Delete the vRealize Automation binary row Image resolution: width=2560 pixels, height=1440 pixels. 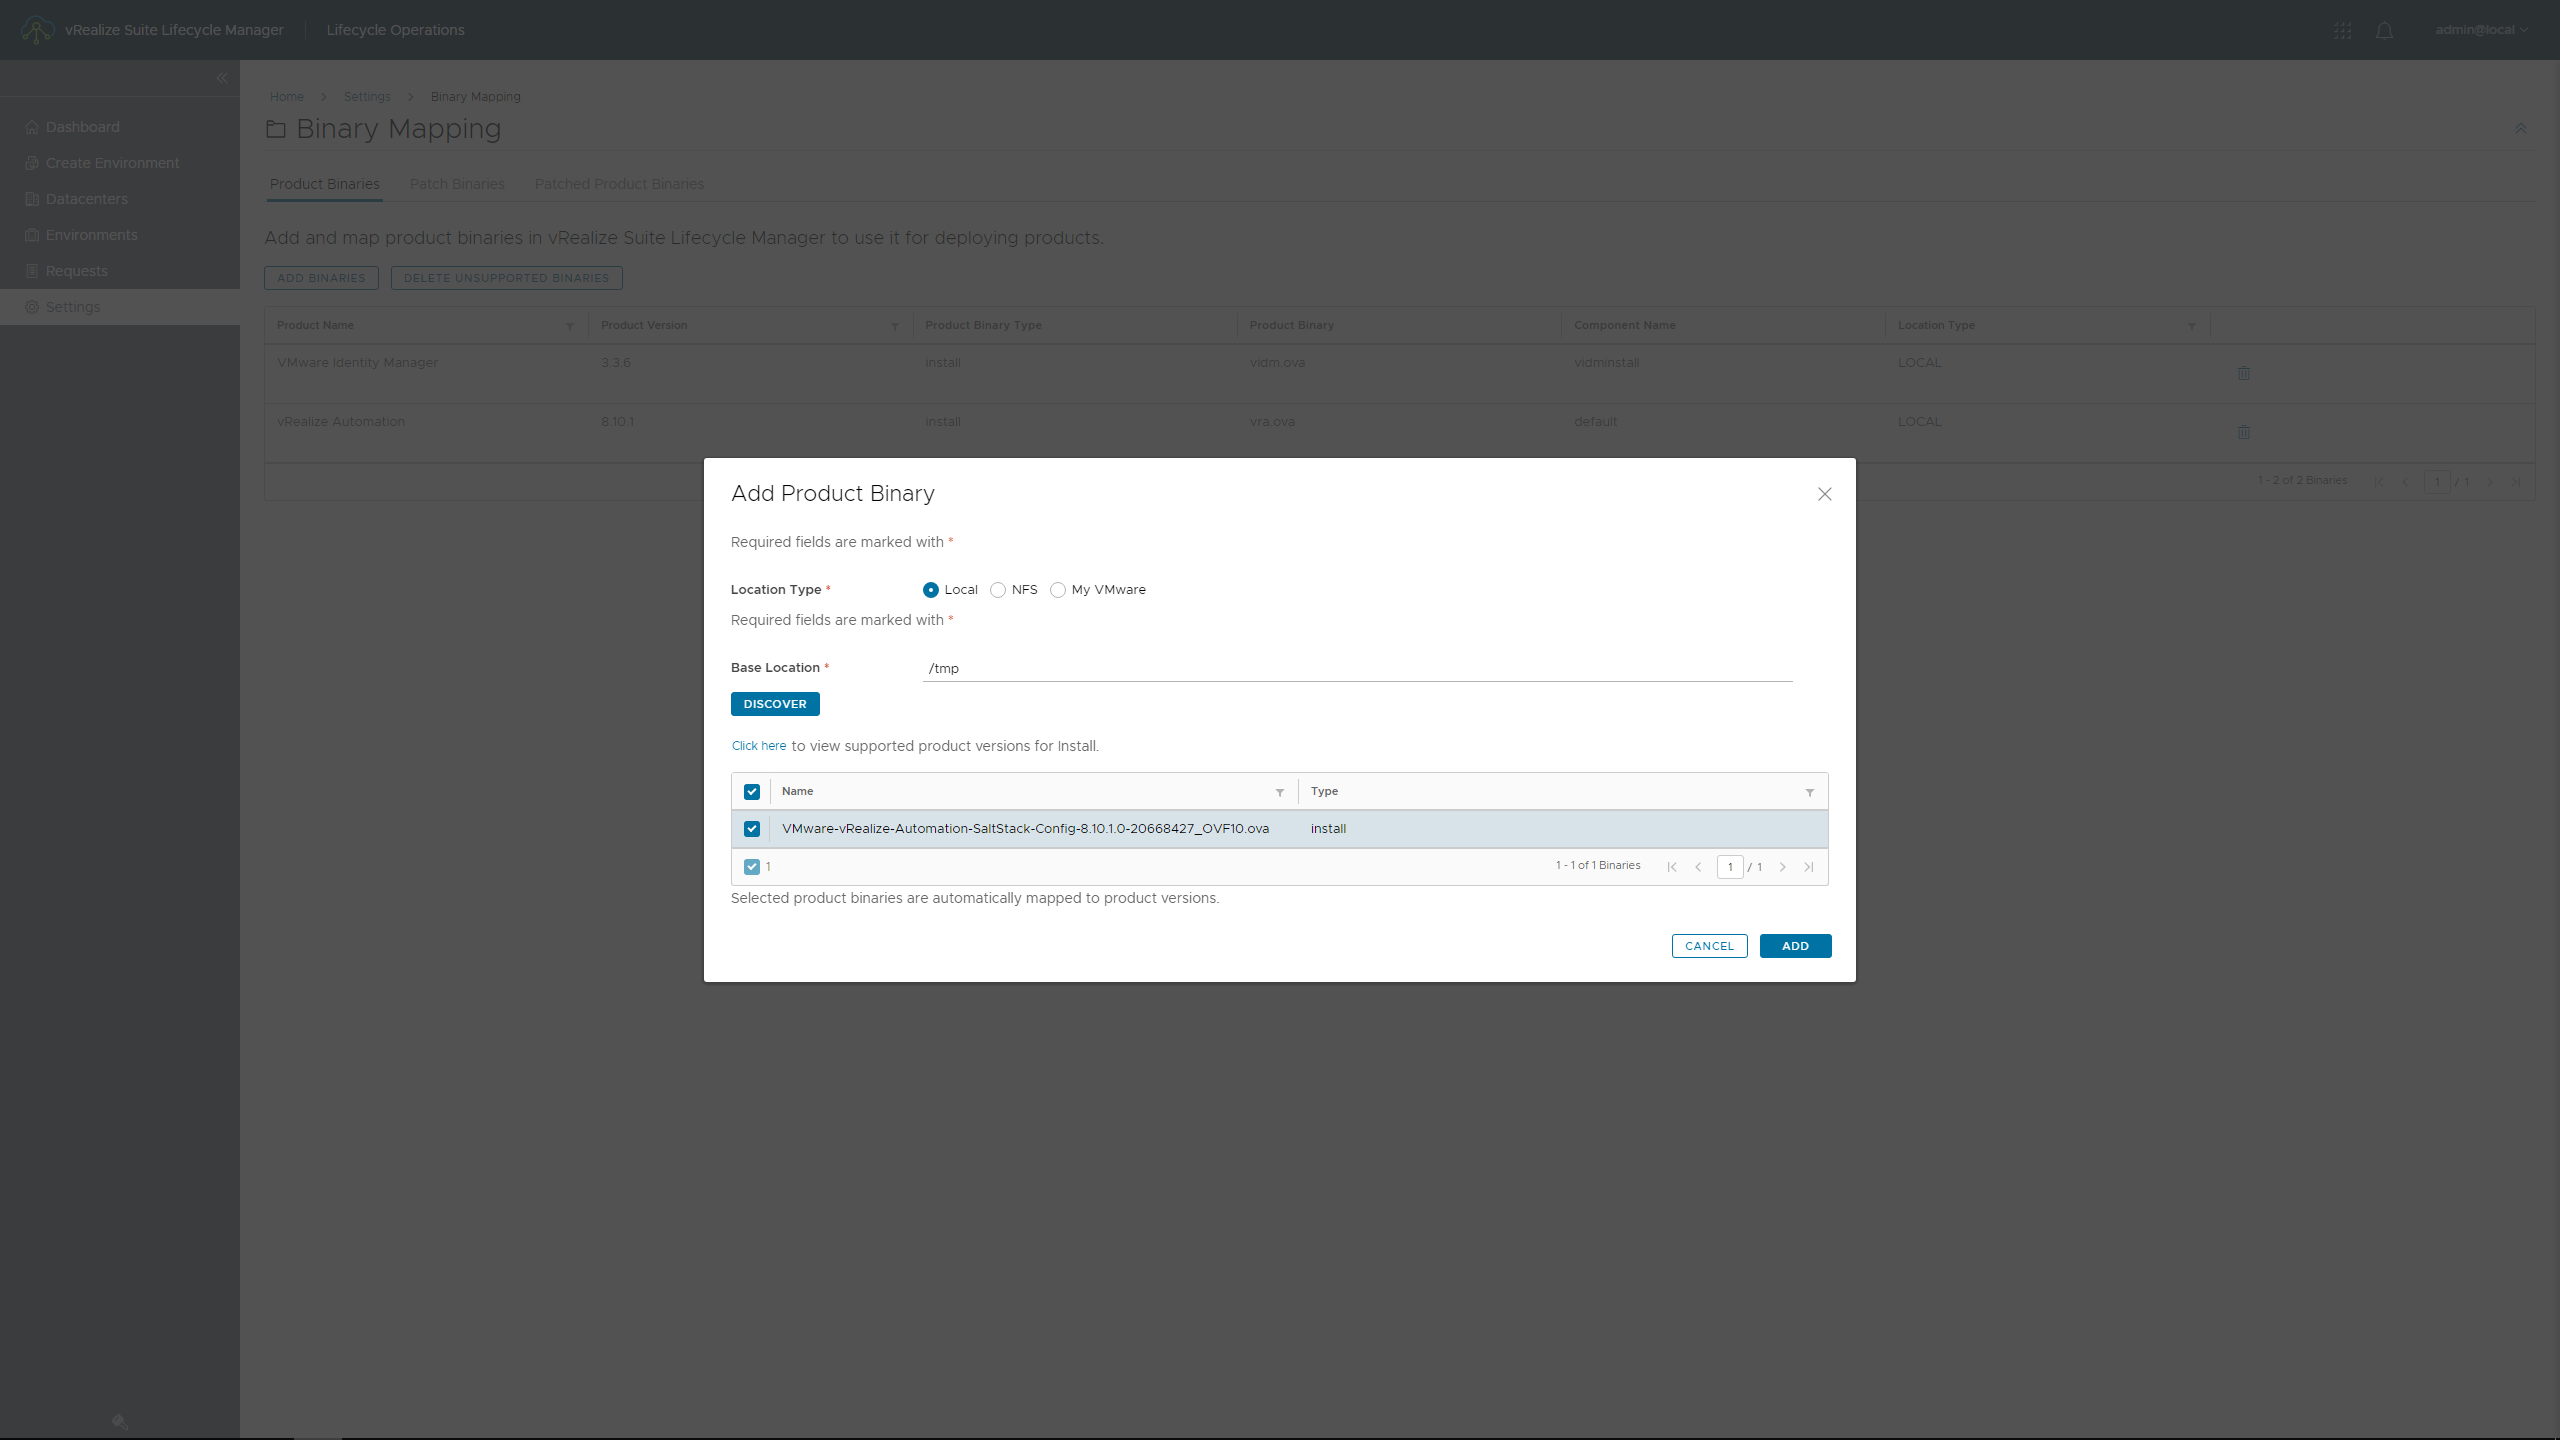[x=2243, y=432]
